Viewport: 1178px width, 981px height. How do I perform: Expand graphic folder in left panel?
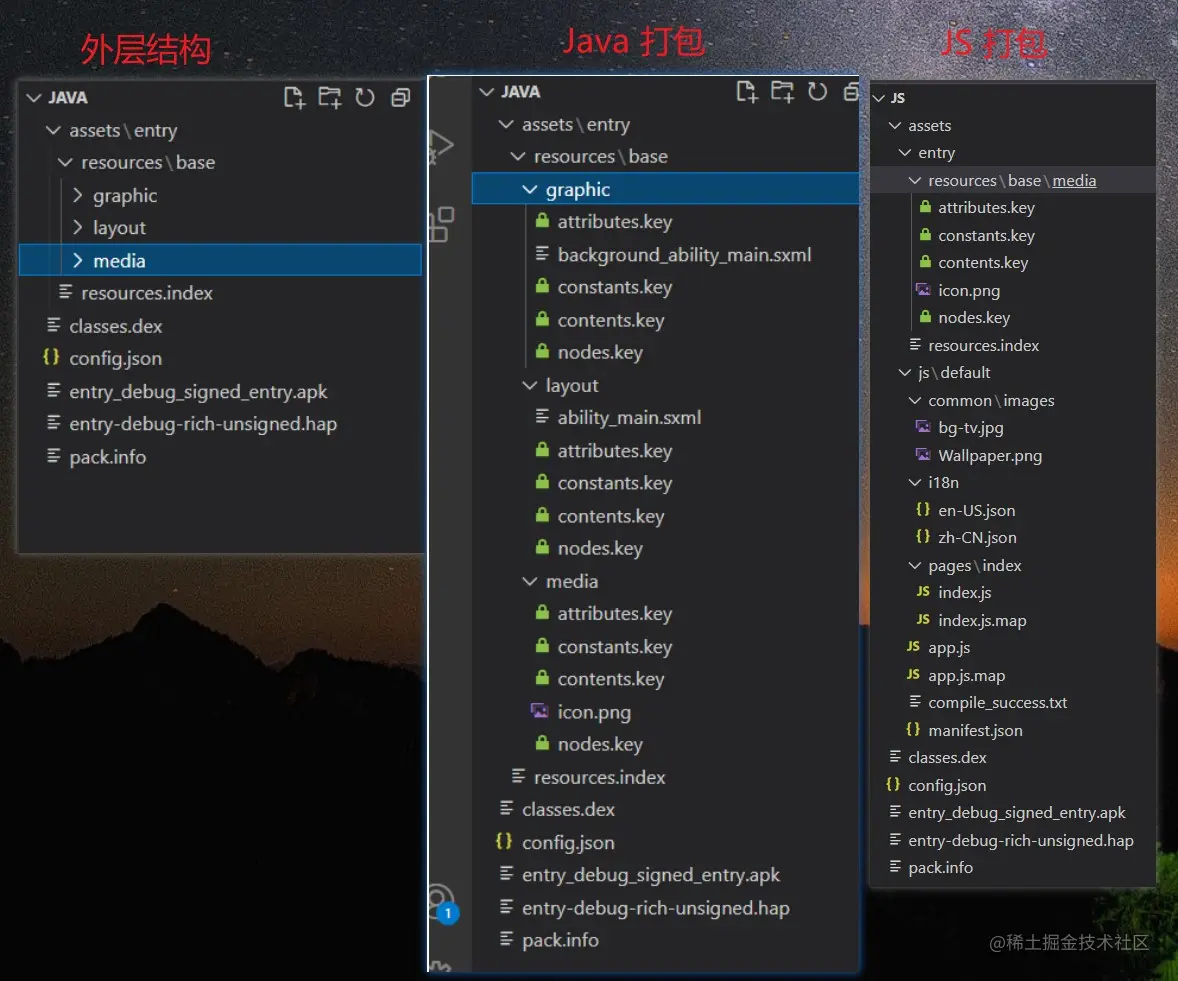[x=77, y=195]
